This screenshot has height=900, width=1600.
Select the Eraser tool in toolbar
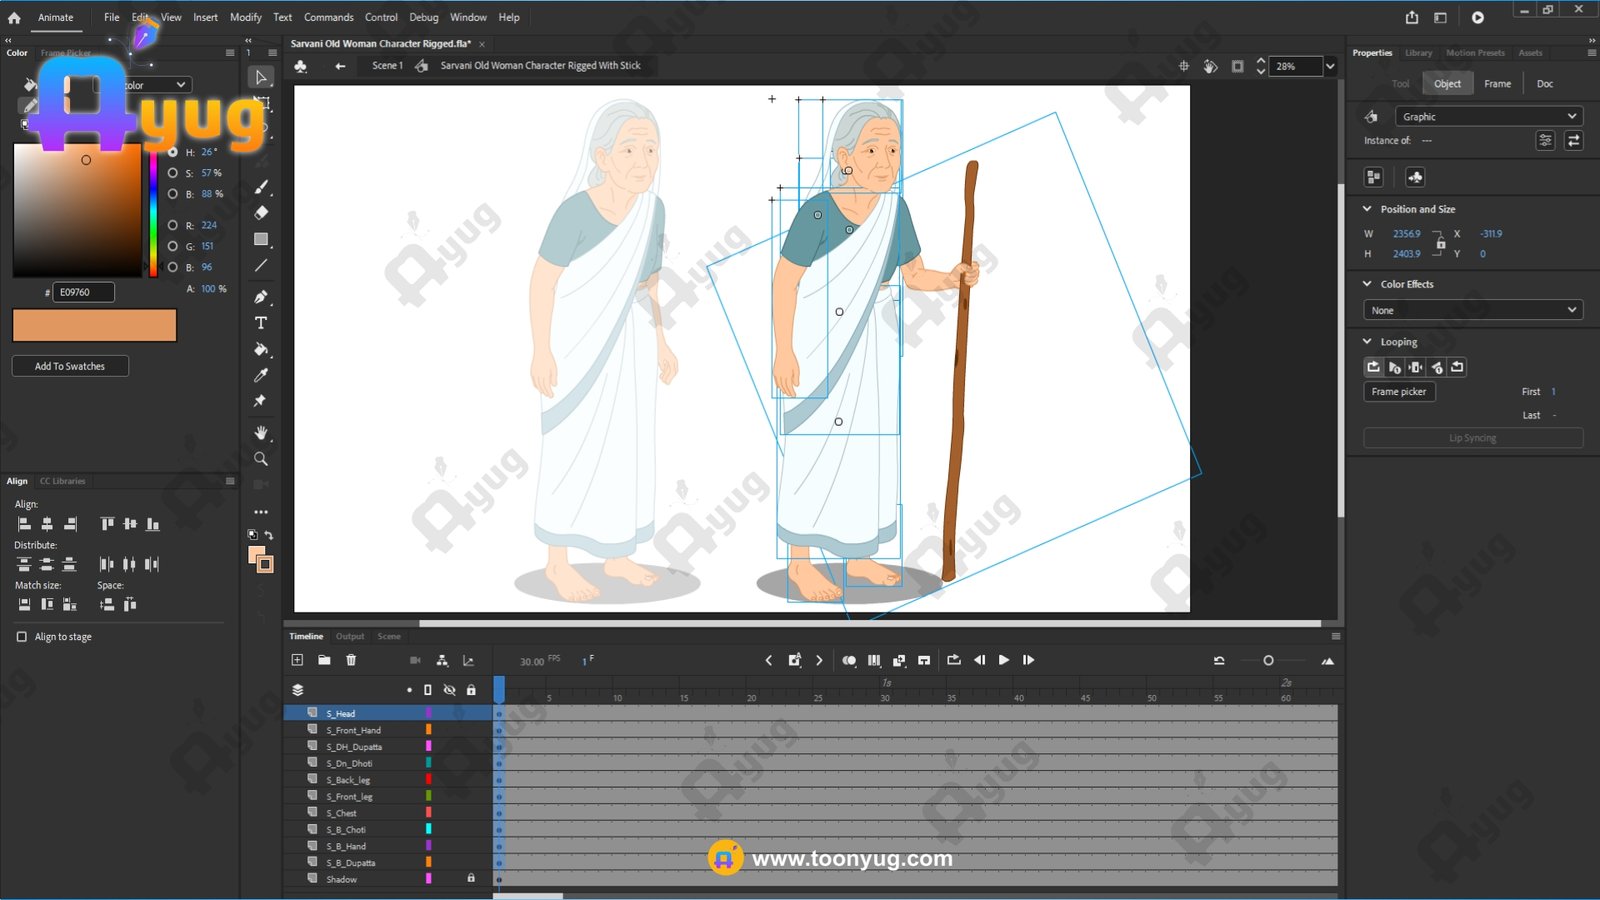pyautogui.click(x=261, y=213)
